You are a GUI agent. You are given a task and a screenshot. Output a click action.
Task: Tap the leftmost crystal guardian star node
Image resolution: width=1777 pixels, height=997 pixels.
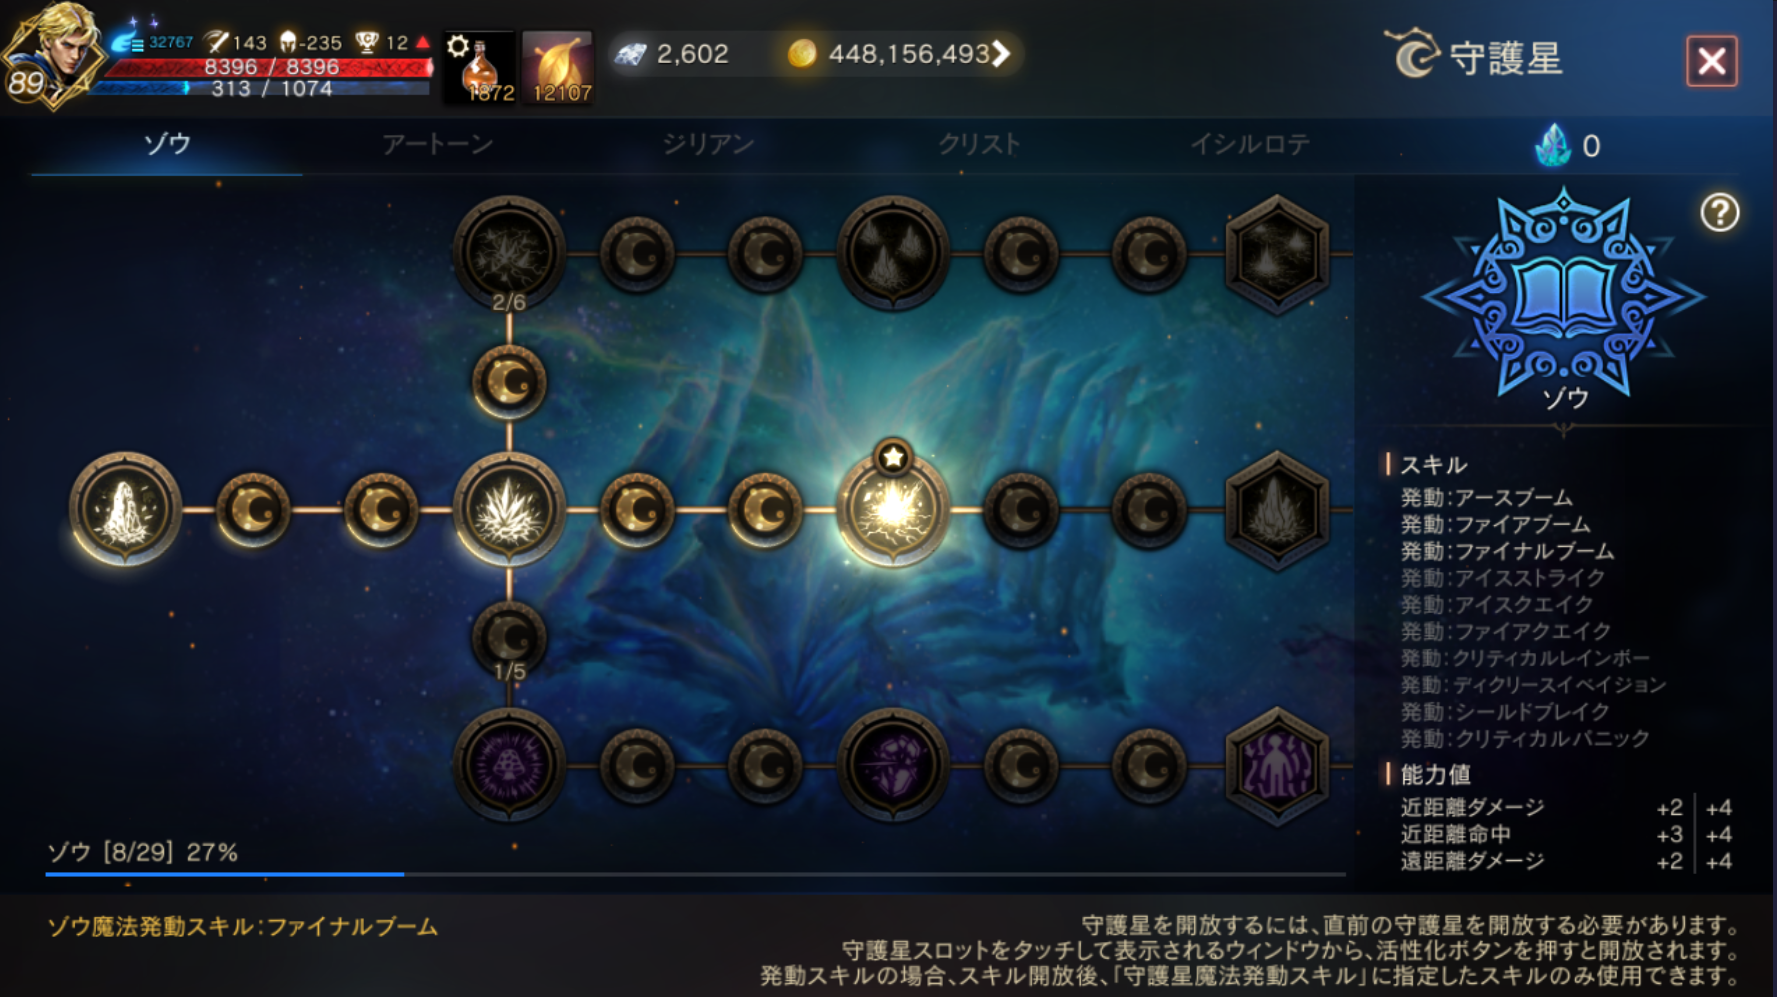pos(125,508)
